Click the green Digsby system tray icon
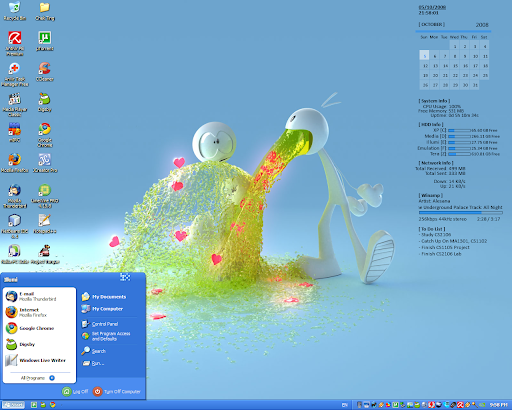 pos(417,405)
